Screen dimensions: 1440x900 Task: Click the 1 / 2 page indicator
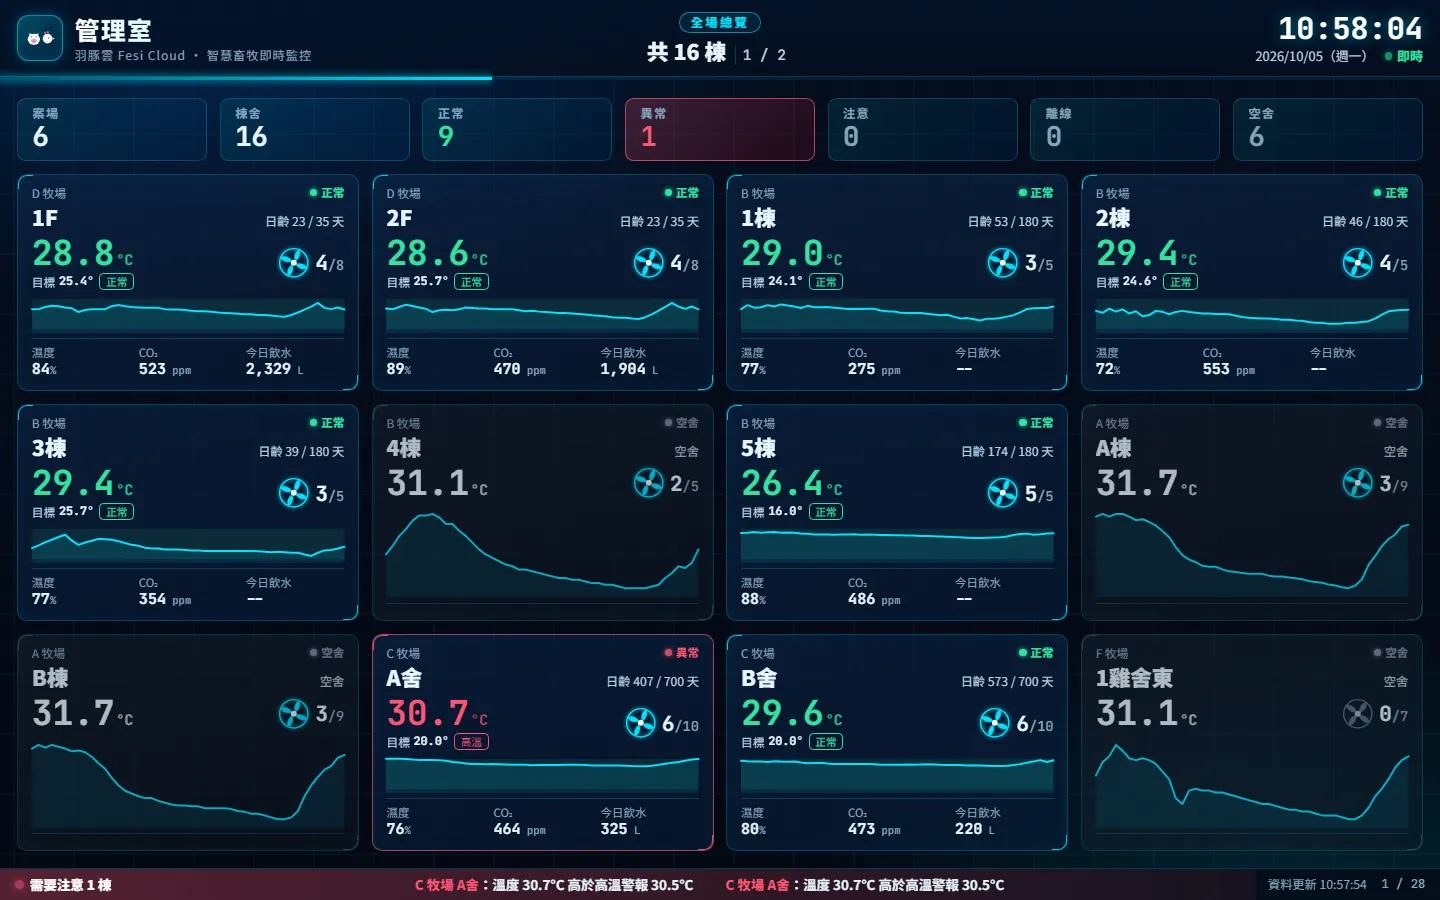pos(764,55)
